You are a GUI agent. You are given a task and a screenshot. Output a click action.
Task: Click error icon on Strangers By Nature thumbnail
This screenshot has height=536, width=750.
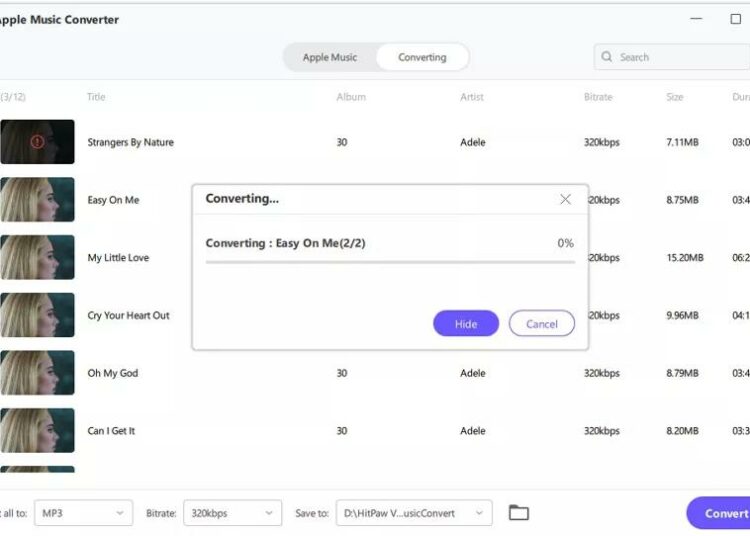pos(37,142)
